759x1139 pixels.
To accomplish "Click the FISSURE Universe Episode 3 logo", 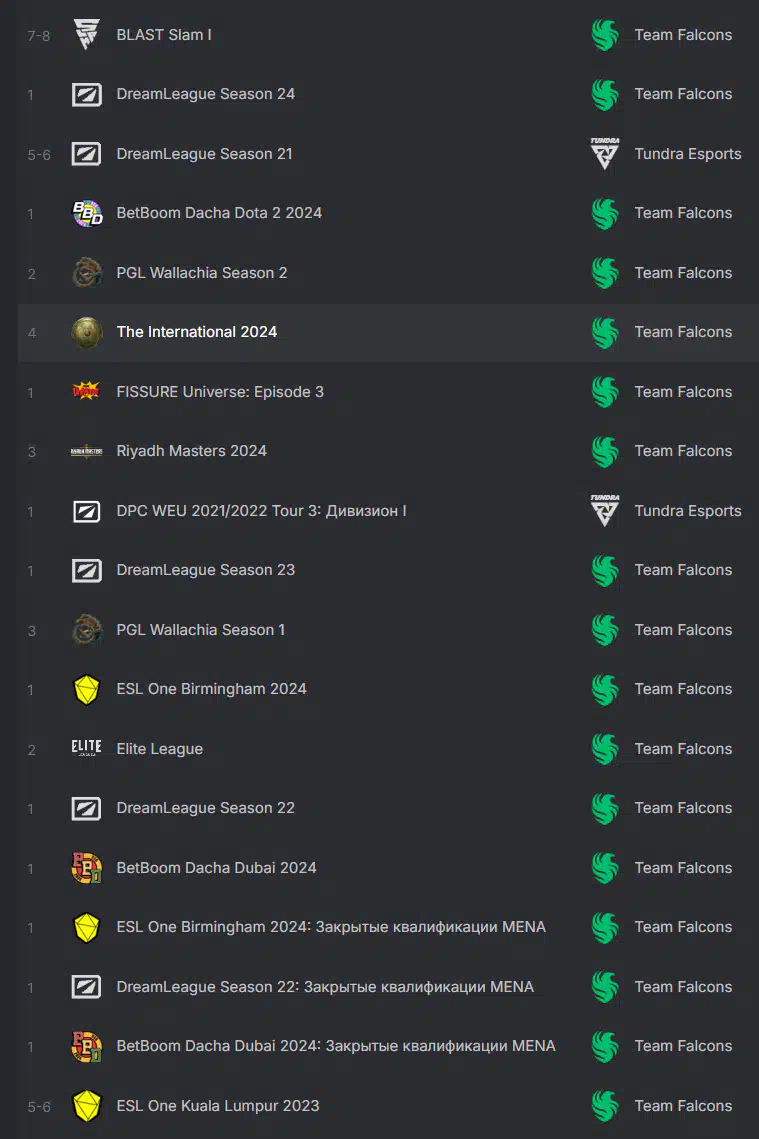I will pos(86,392).
